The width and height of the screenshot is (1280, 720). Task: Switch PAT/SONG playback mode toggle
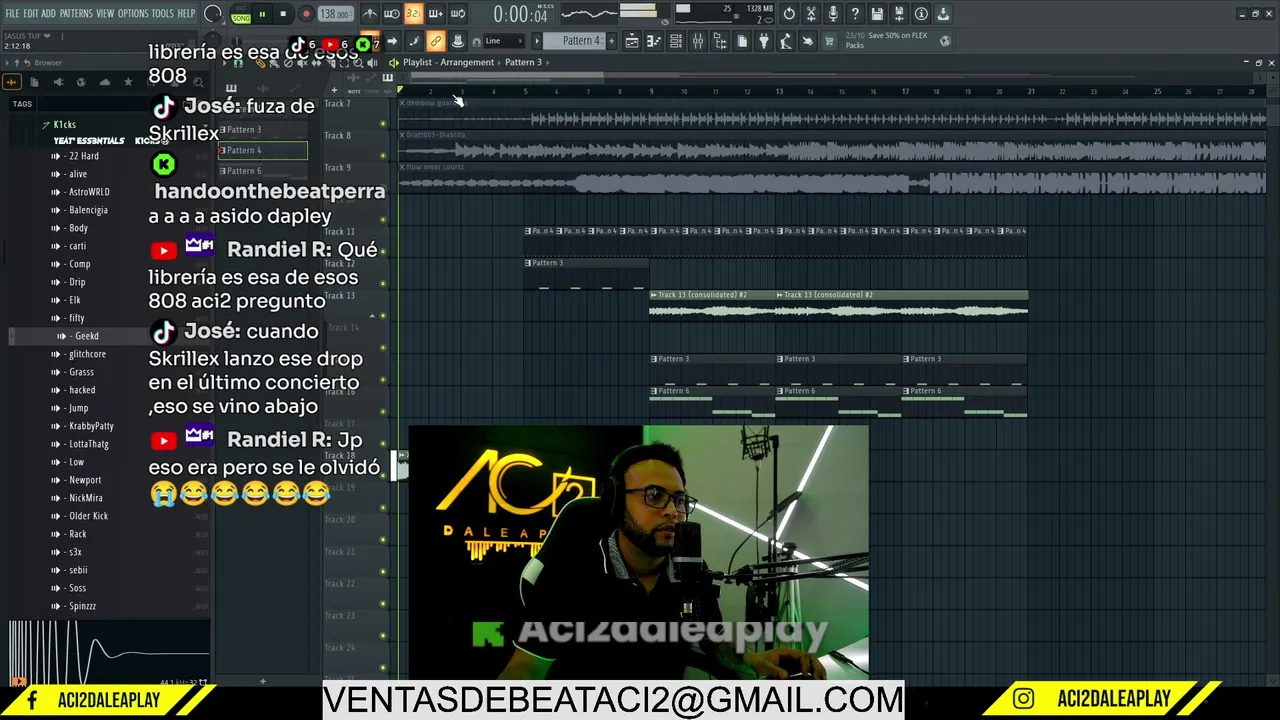pyautogui.click(x=241, y=14)
